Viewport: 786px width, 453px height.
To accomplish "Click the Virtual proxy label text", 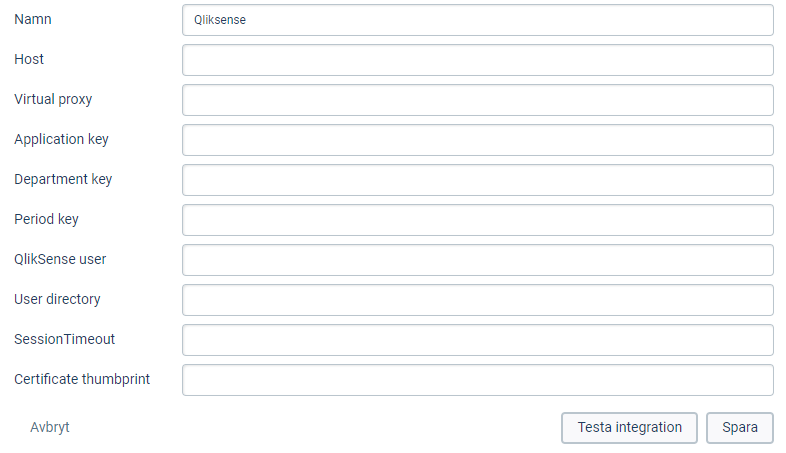I will 53,99.
